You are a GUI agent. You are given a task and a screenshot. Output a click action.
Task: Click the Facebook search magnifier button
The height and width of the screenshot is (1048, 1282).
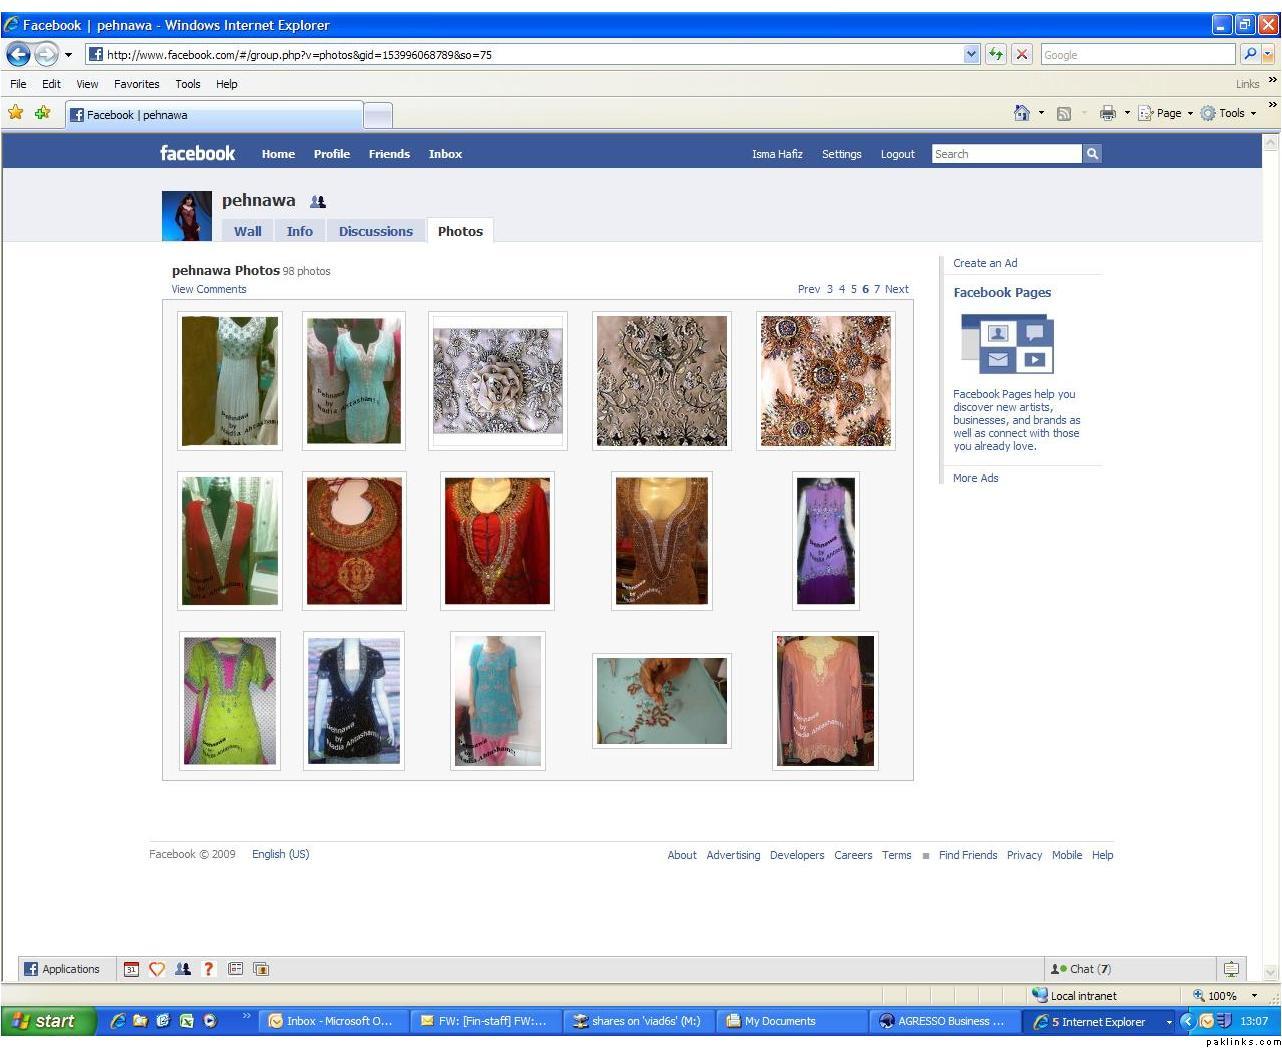[x=1092, y=154]
